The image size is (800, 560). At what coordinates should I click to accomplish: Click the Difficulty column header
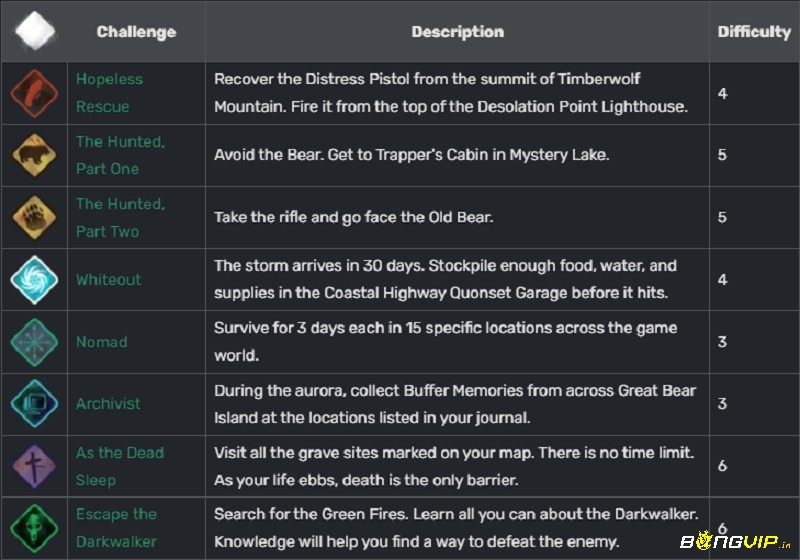(754, 32)
